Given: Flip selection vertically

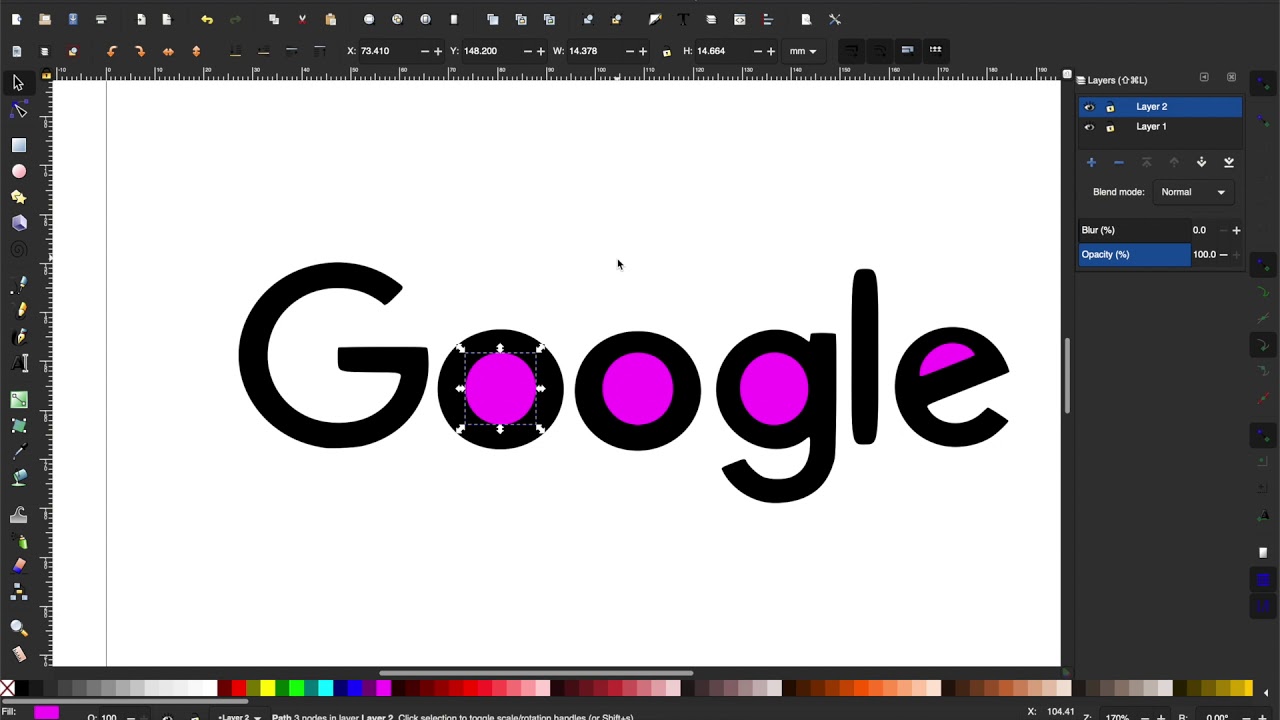Looking at the screenshot, I should click(x=196, y=51).
